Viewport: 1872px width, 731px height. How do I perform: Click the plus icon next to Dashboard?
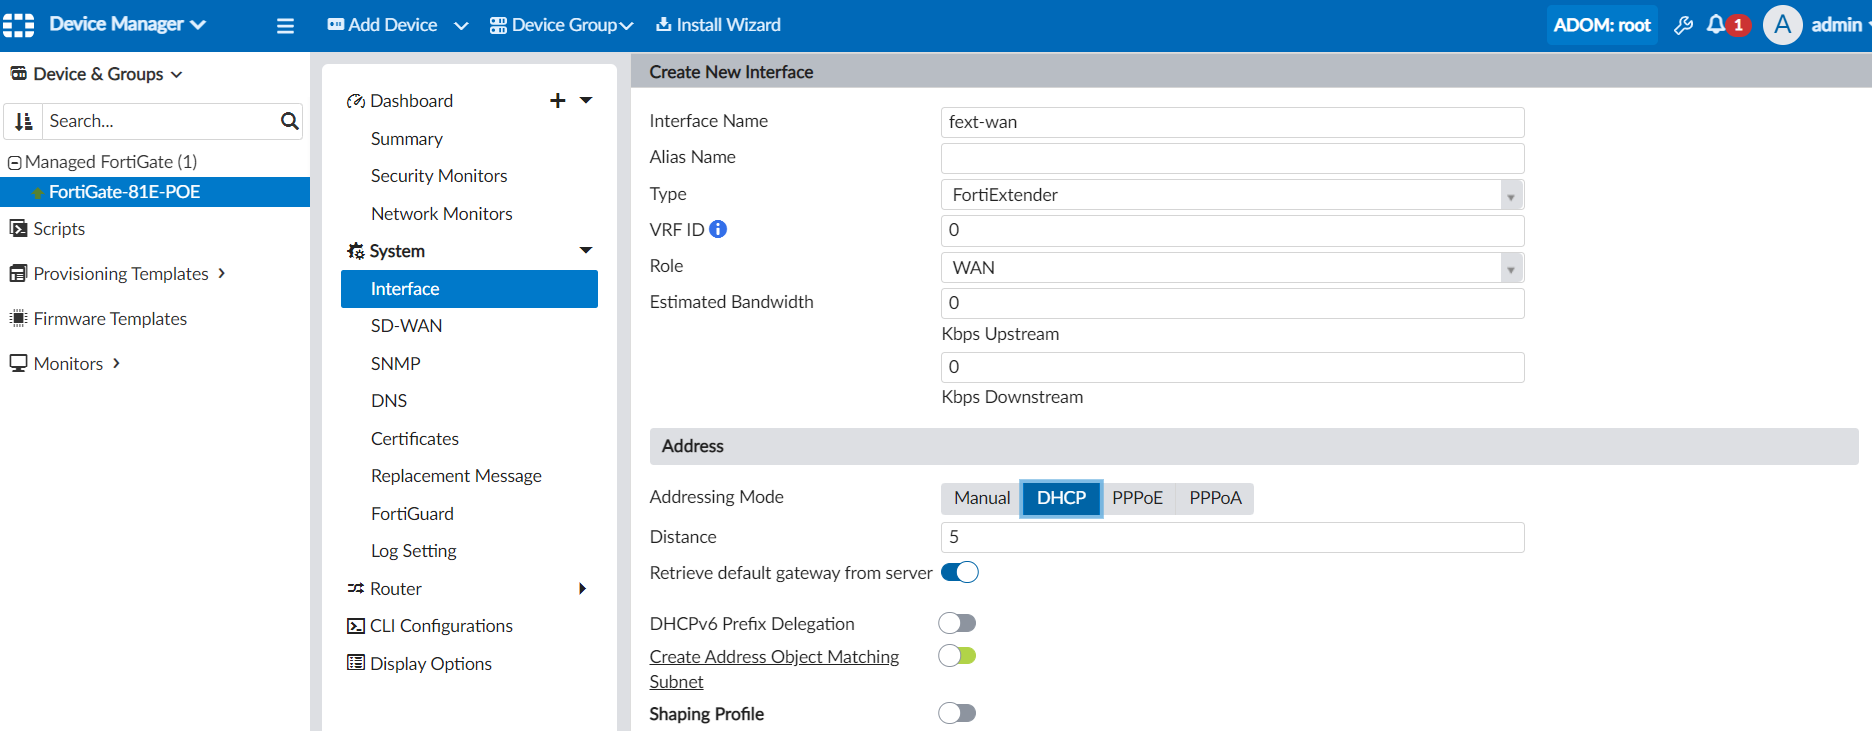point(558,100)
